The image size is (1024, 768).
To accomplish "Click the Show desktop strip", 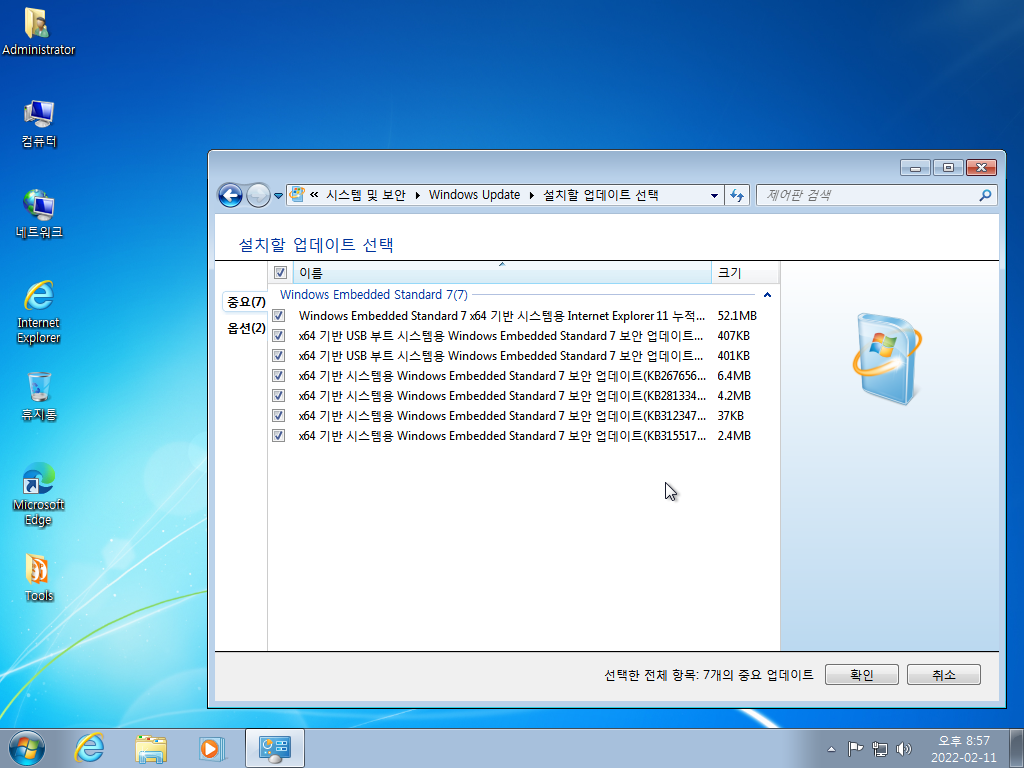I will tap(1017, 748).
